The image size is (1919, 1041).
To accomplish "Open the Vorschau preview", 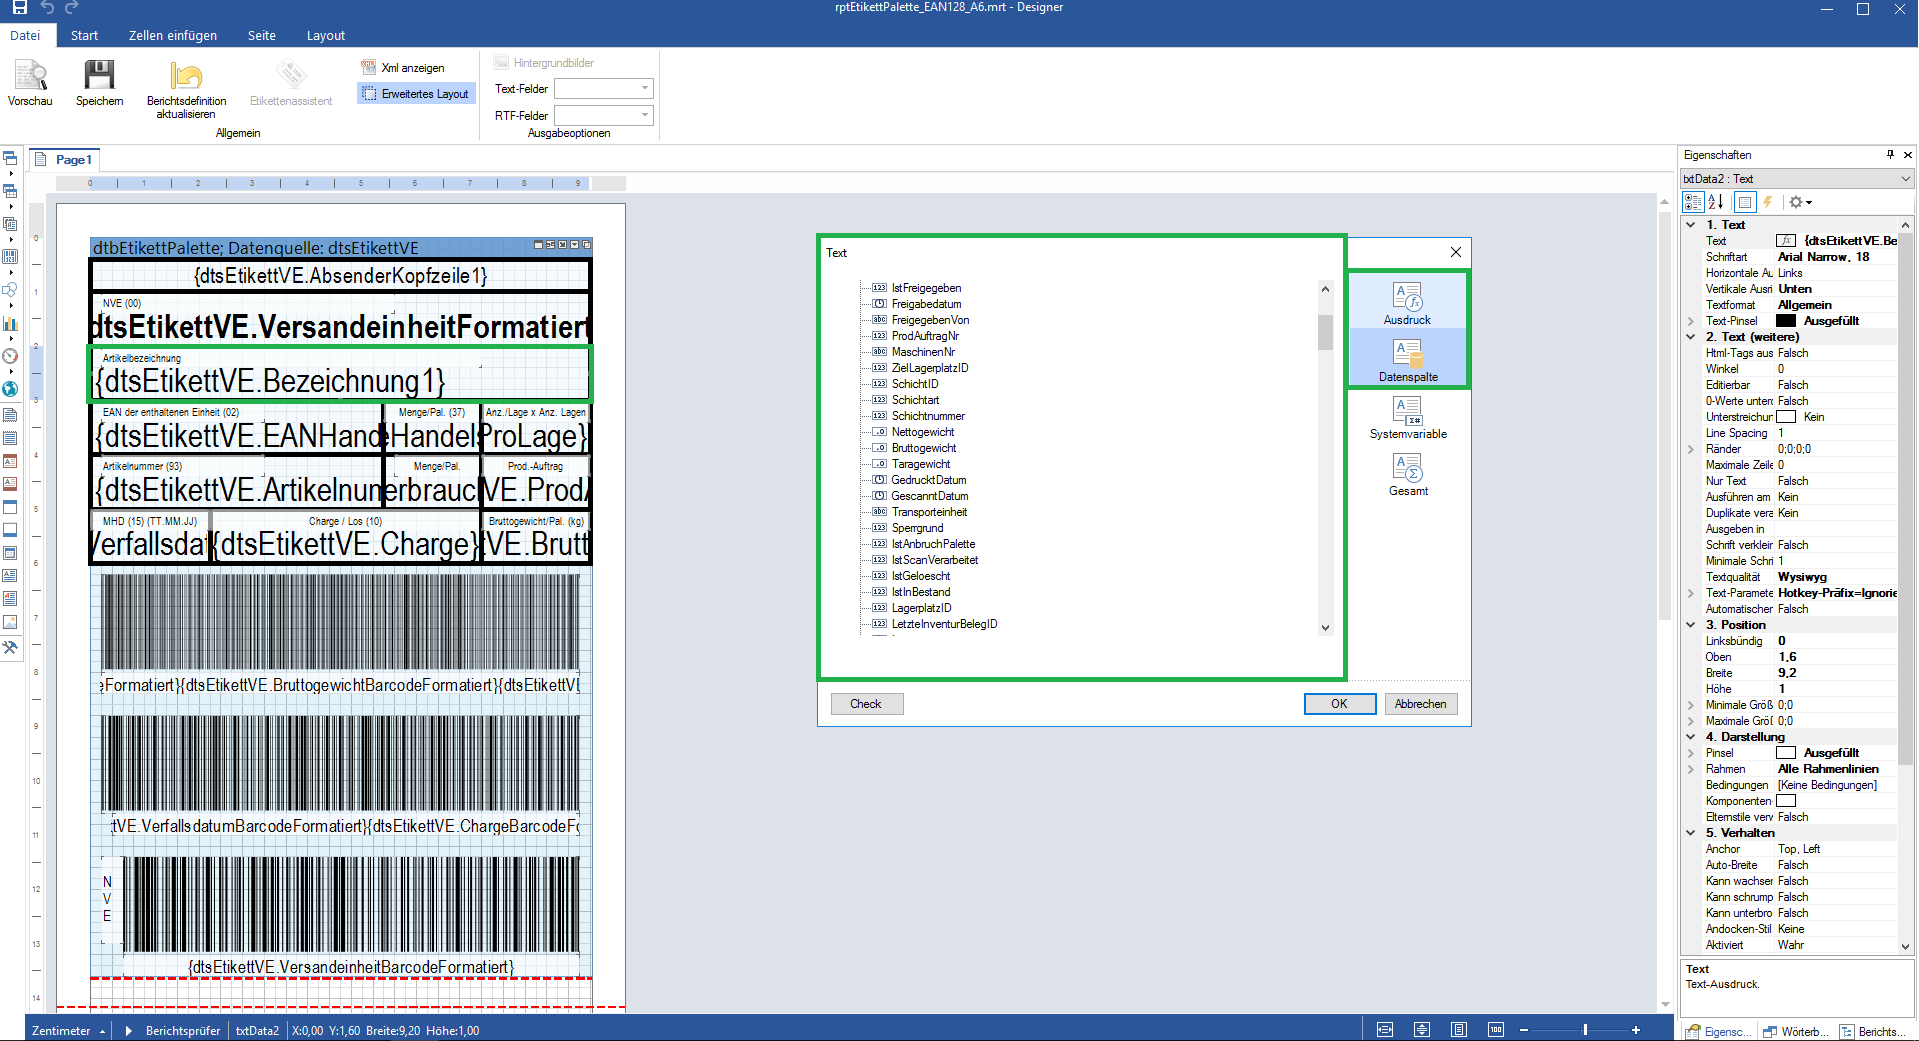I will click(30, 82).
